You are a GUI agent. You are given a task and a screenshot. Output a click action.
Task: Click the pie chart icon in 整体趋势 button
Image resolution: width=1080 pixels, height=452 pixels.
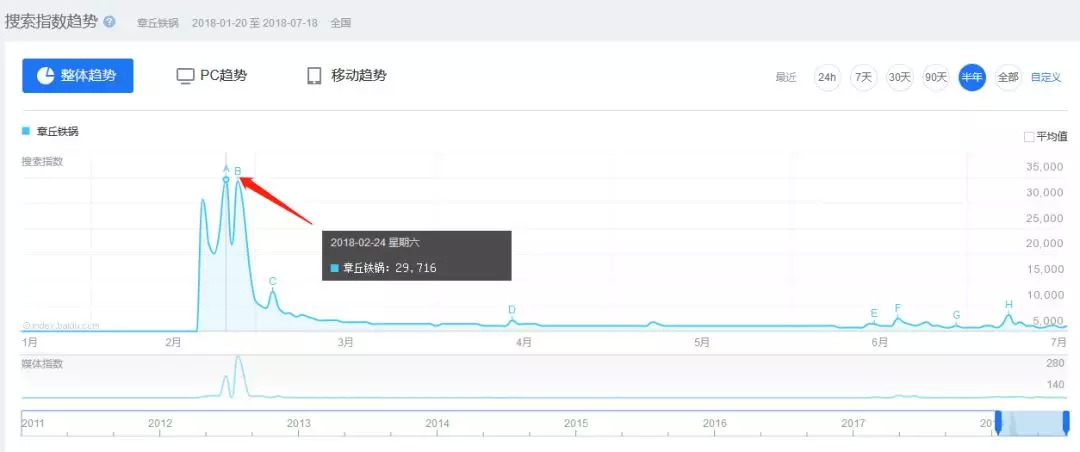pyautogui.click(x=45, y=76)
